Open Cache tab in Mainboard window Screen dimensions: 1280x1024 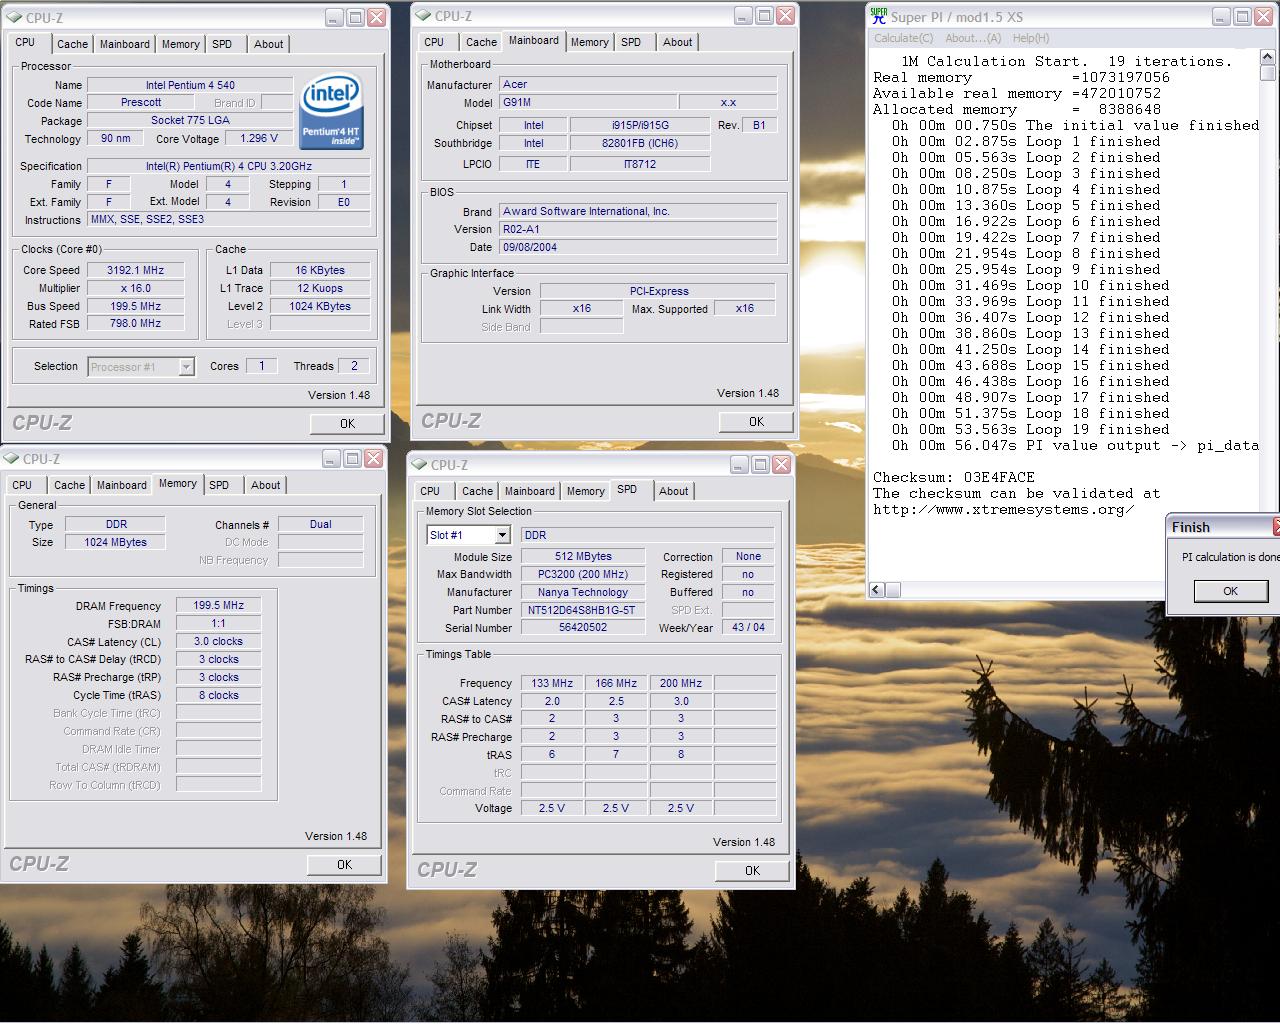coord(481,42)
